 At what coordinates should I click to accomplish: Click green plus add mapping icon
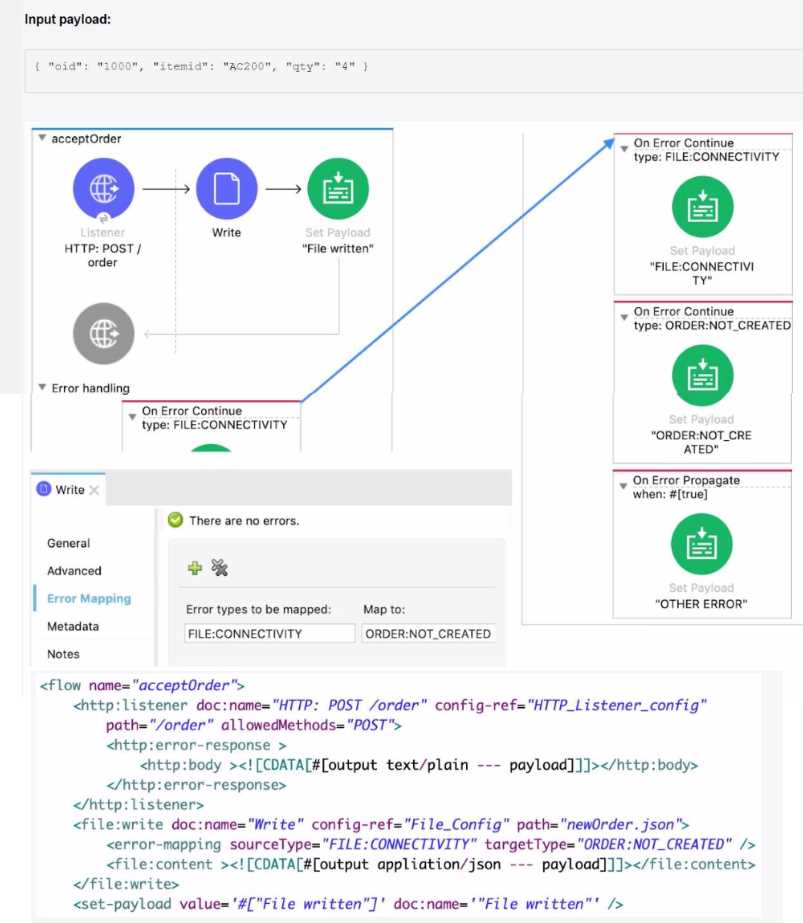click(x=195, y=568)
